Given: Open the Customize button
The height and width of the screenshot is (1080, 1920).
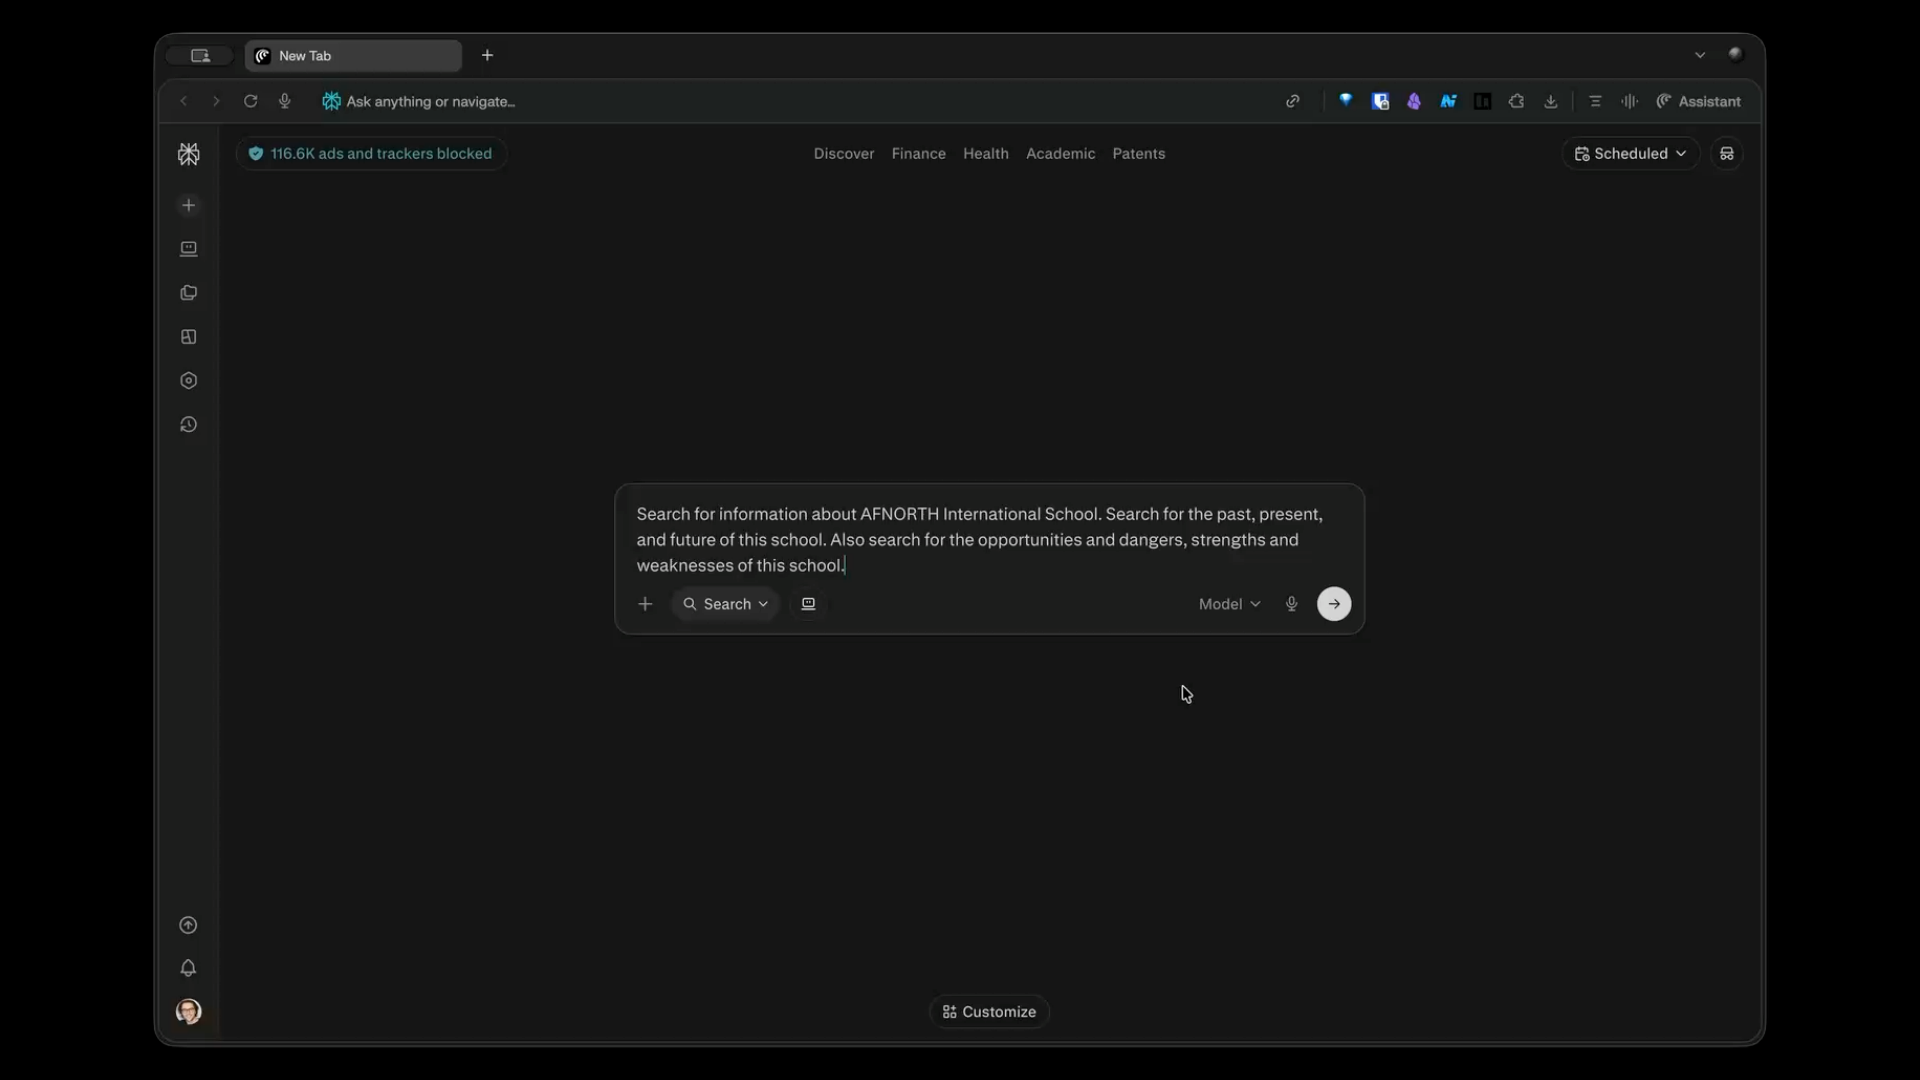Looking at the screenshot, I should click(x=989, y=1012).
